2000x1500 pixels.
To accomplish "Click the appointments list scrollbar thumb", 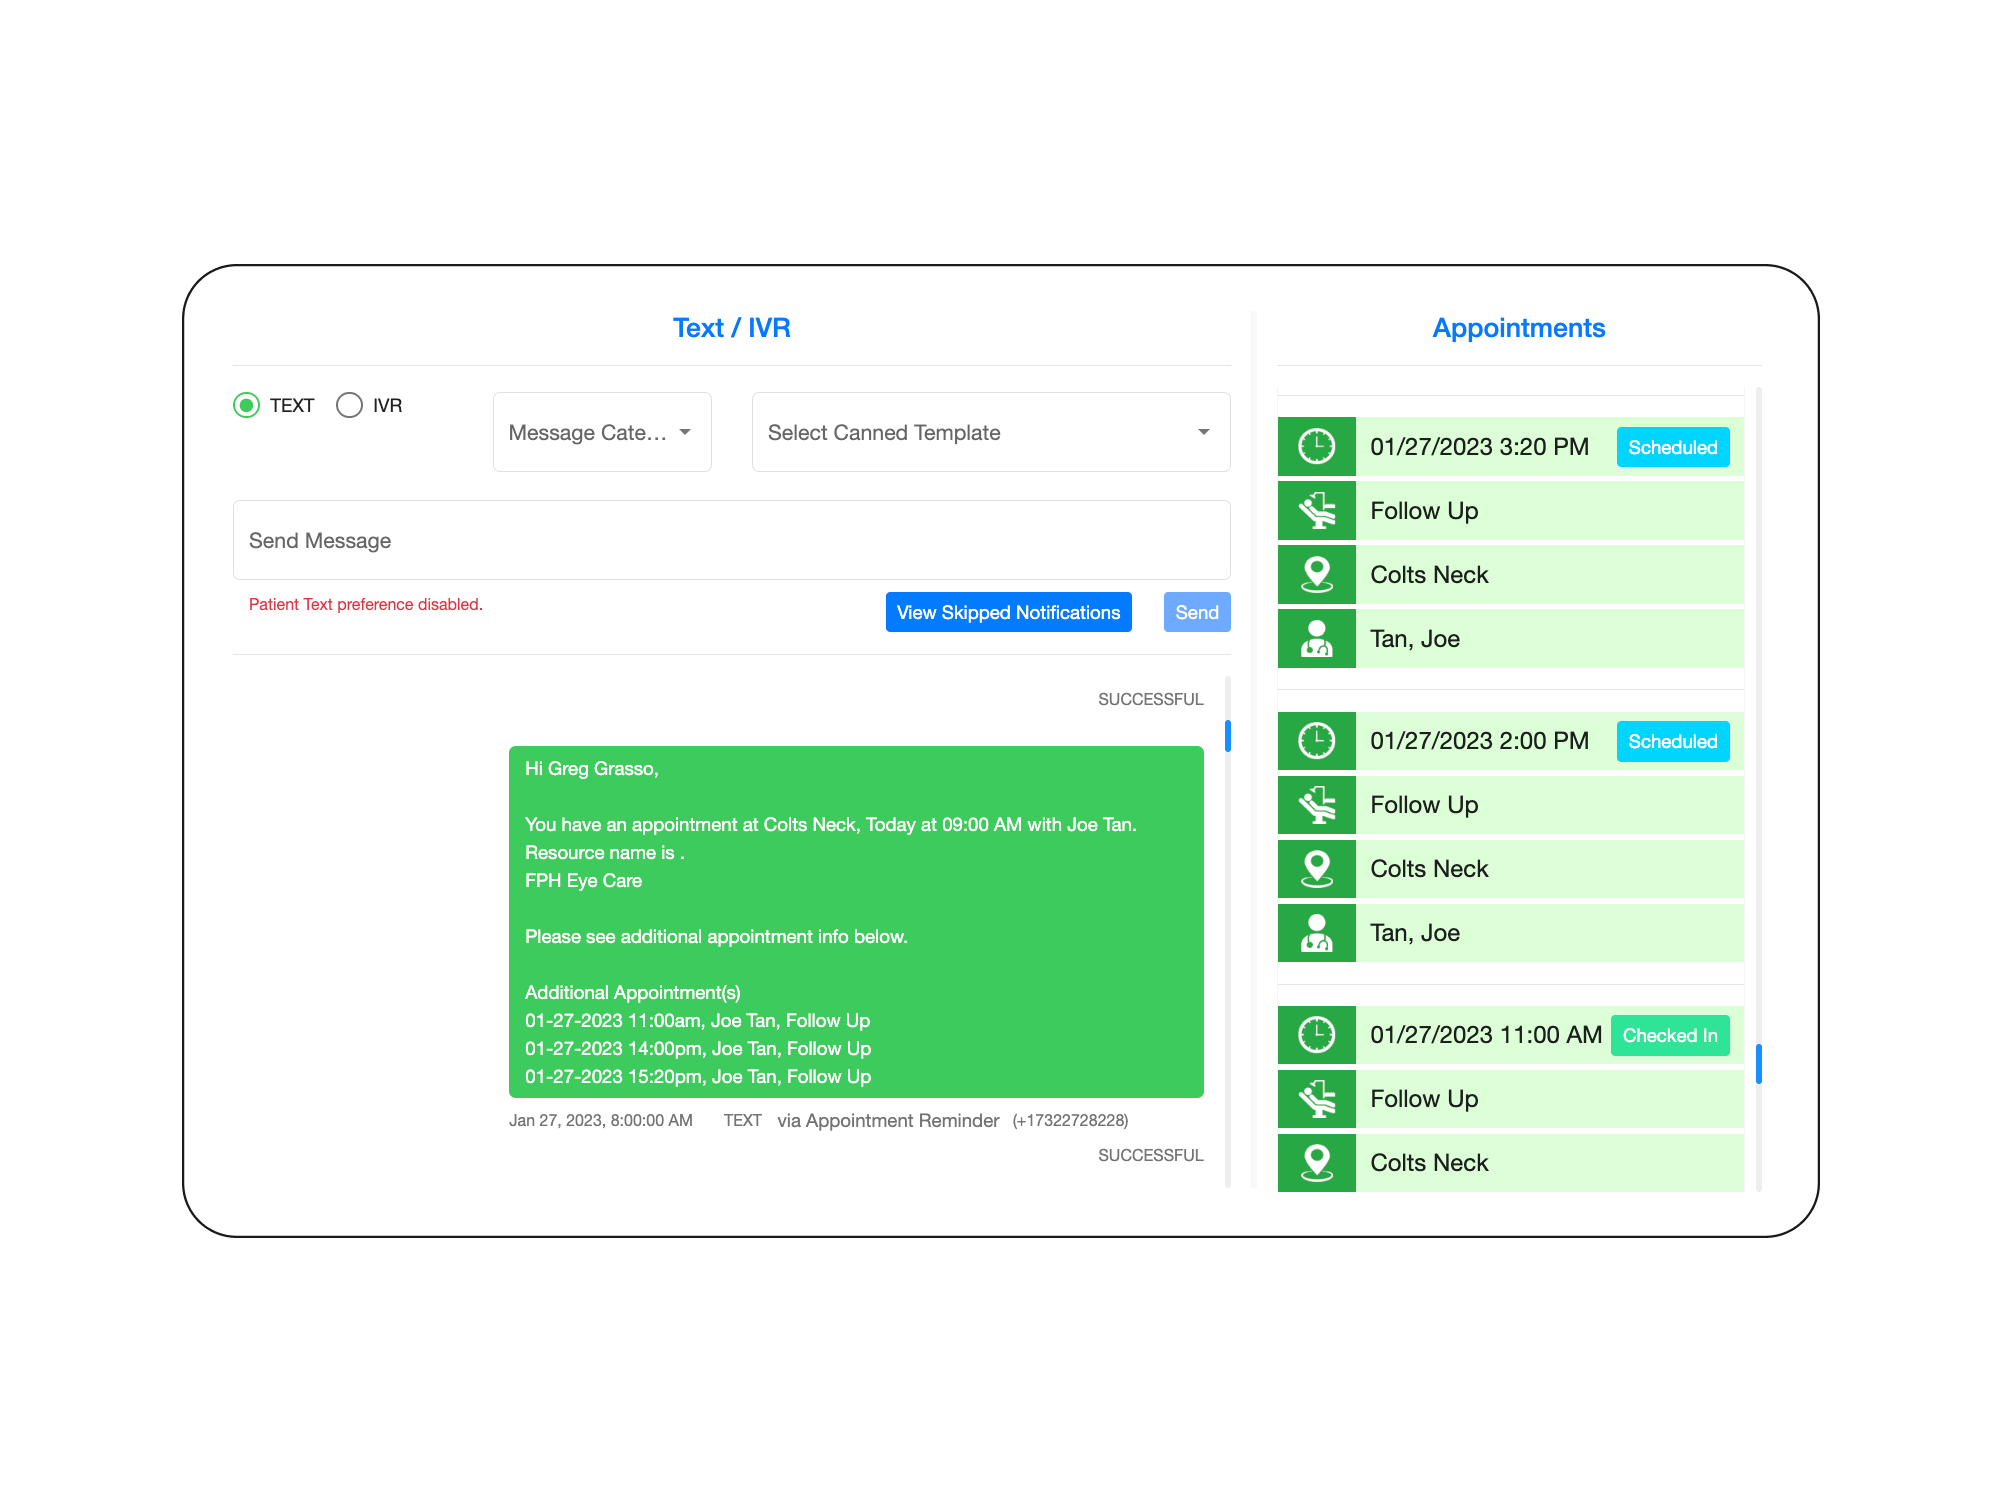I will point(1758,1063).
